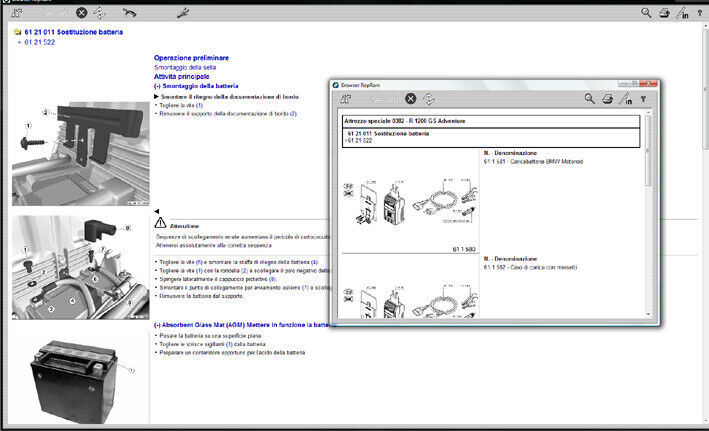Click the Operazione preliminare heading
The width and height of the screenshot is (709, 431).
coord(191,58)
